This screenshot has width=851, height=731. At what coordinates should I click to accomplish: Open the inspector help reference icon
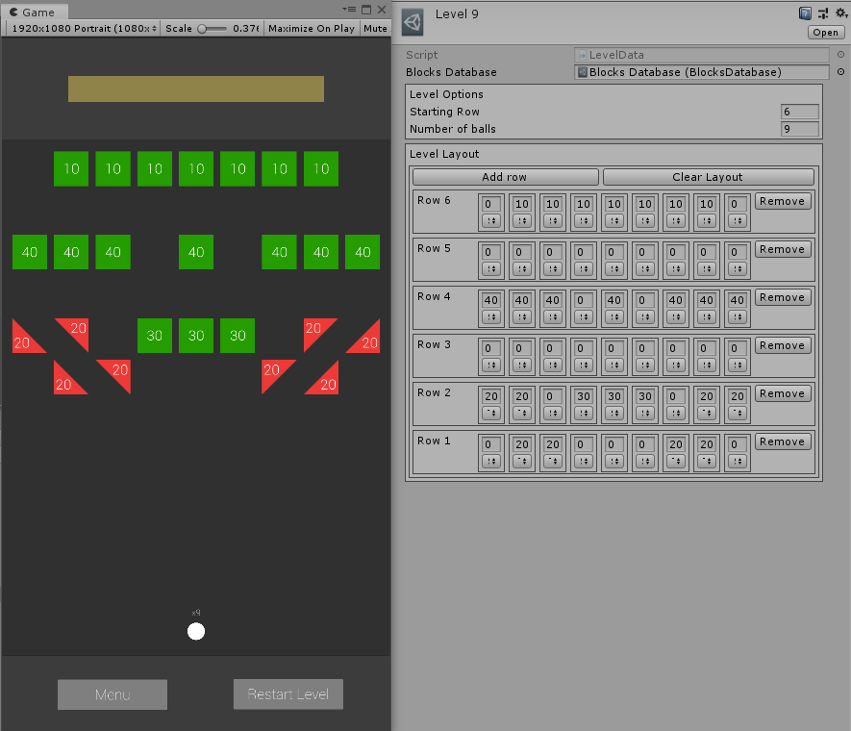tap(805, 13)
